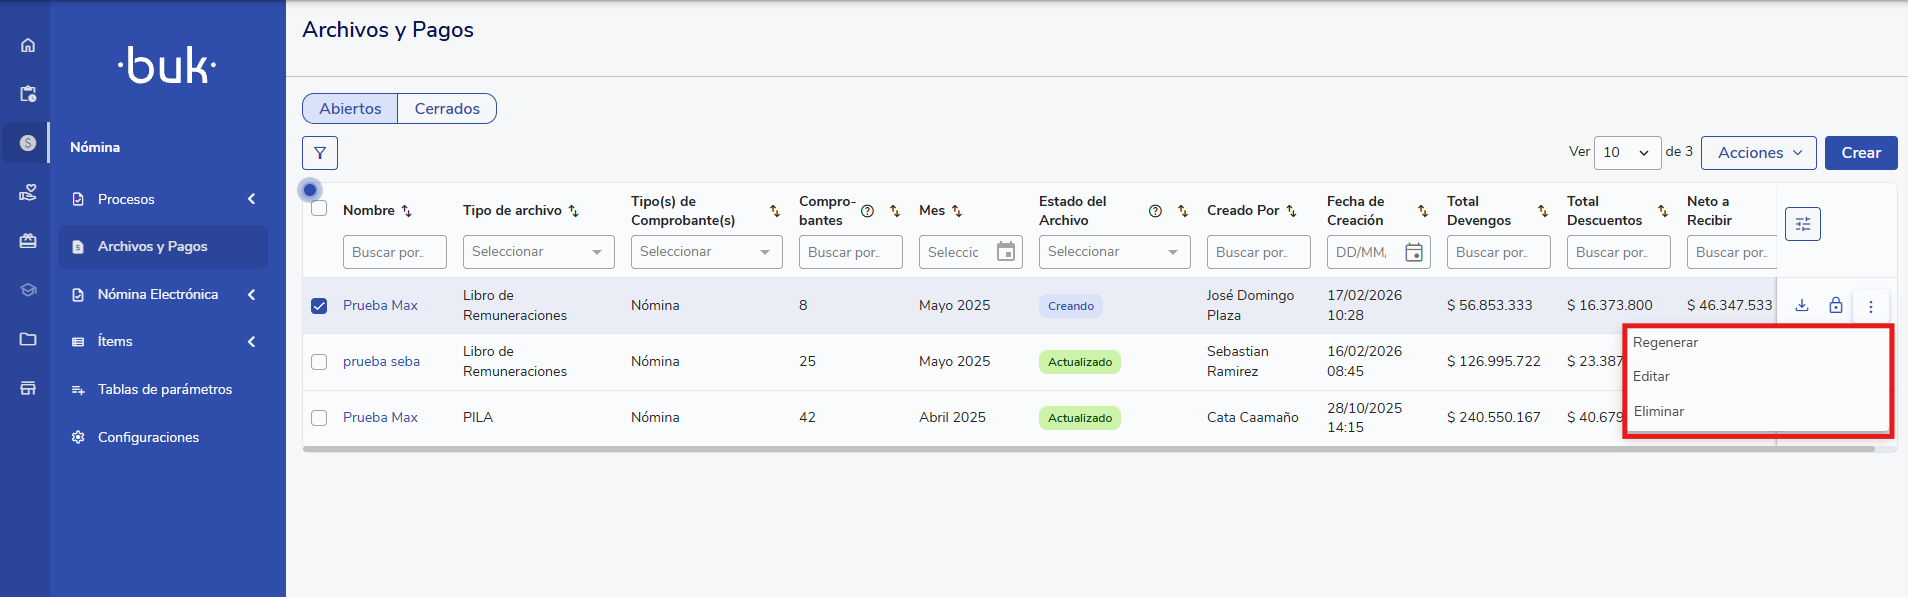1908x597 pixels.
Task: Click the Crear button
Action: click(x=1860, y=153)
